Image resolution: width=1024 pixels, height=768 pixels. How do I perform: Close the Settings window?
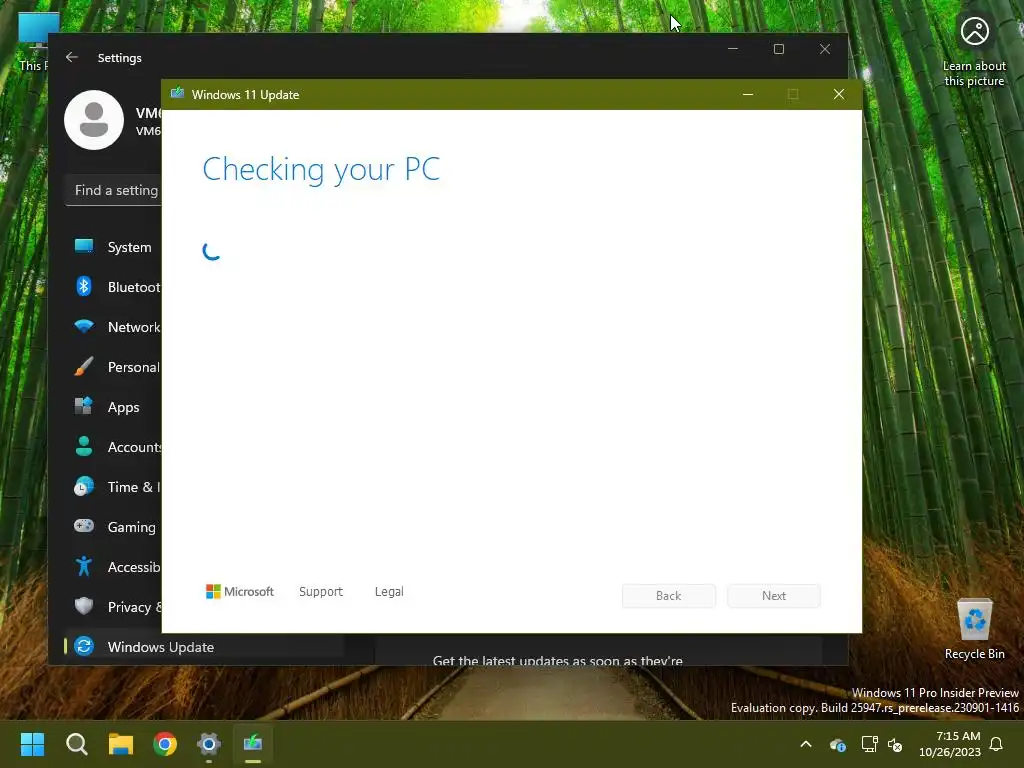825,49
